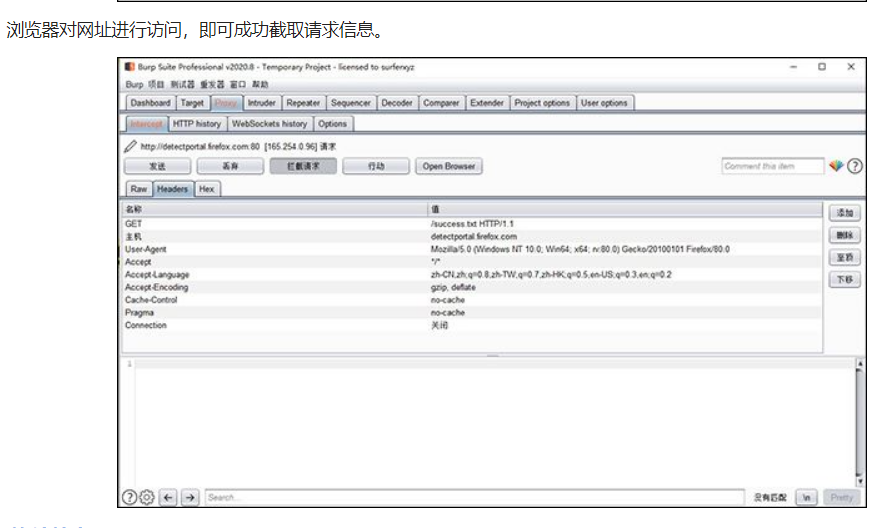
Task: Switch to the Raw view tab
Action: 139,189
